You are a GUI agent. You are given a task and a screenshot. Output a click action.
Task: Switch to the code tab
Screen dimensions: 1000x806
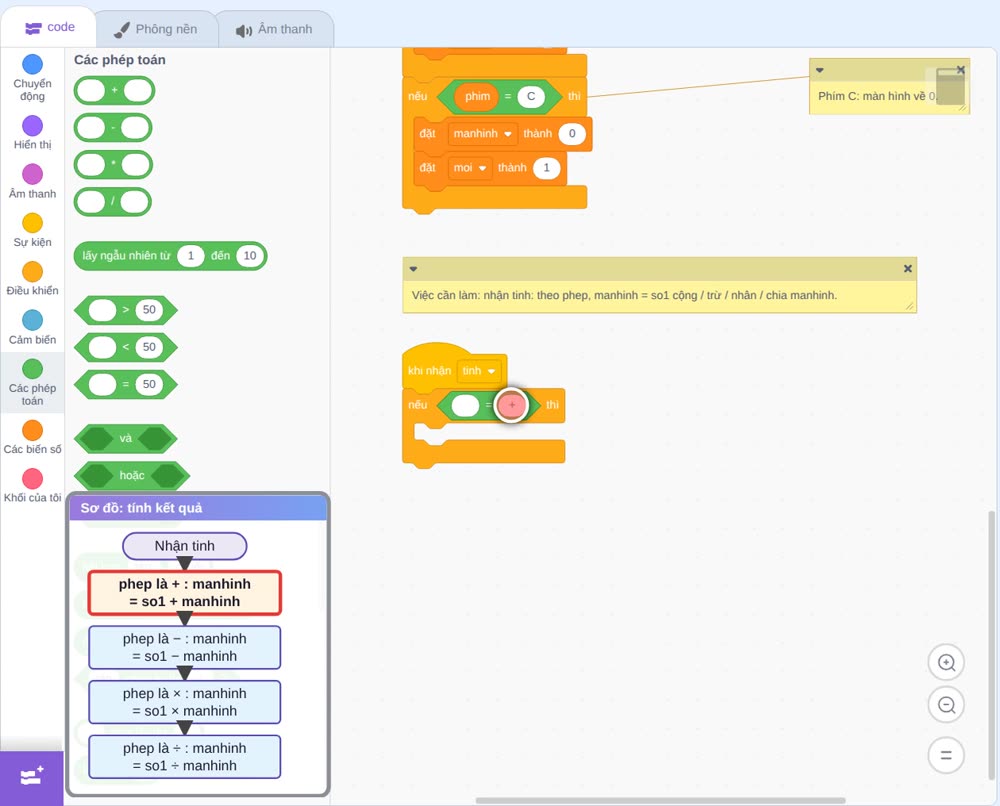point(49,27)
